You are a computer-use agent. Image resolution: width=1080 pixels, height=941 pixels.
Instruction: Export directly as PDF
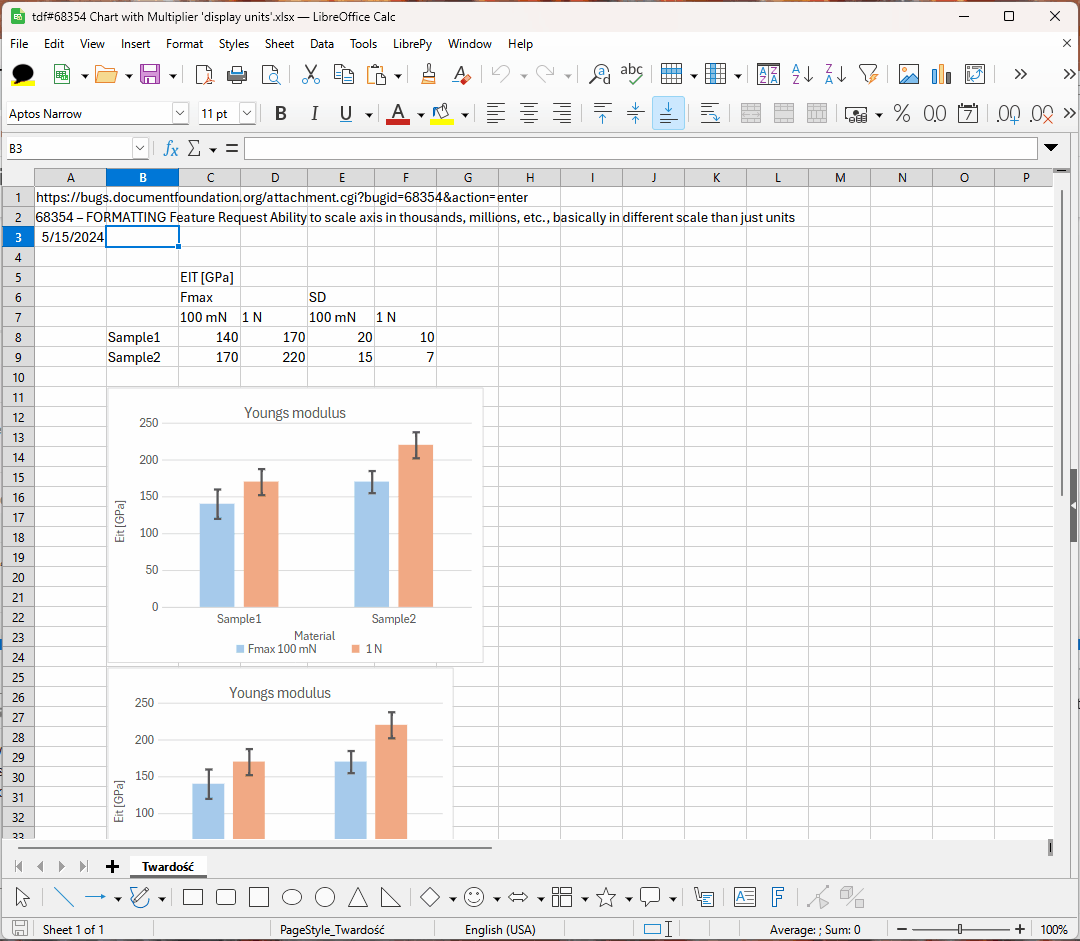pyautogui.click(x=204, y=74)
